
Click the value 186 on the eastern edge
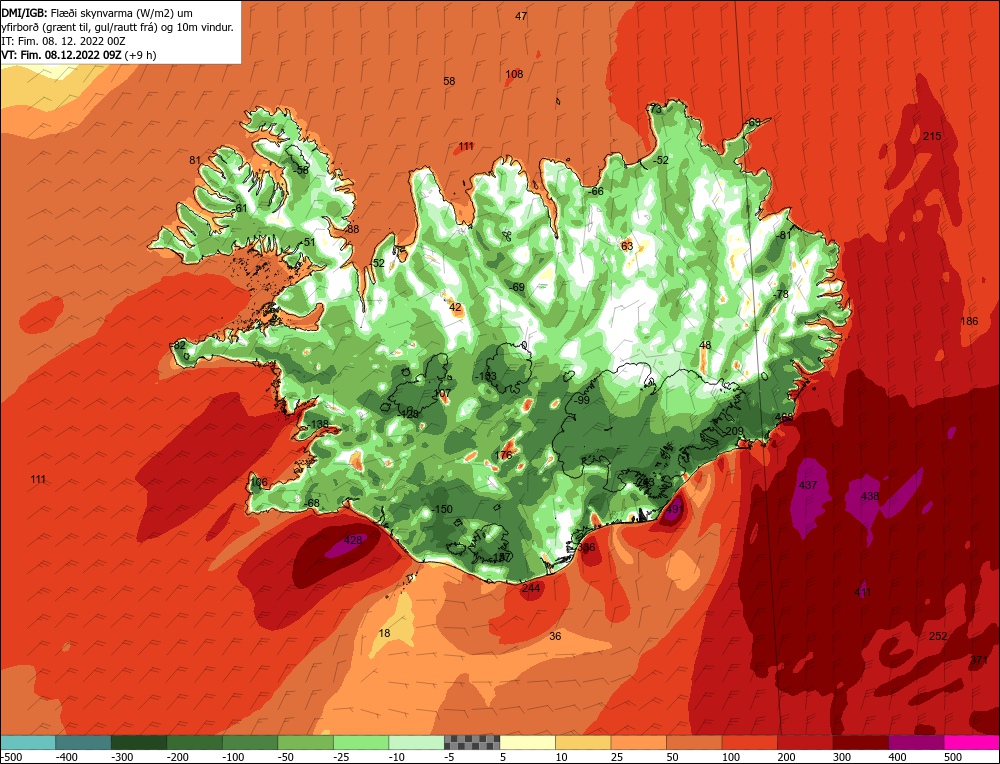coord(969,321)
